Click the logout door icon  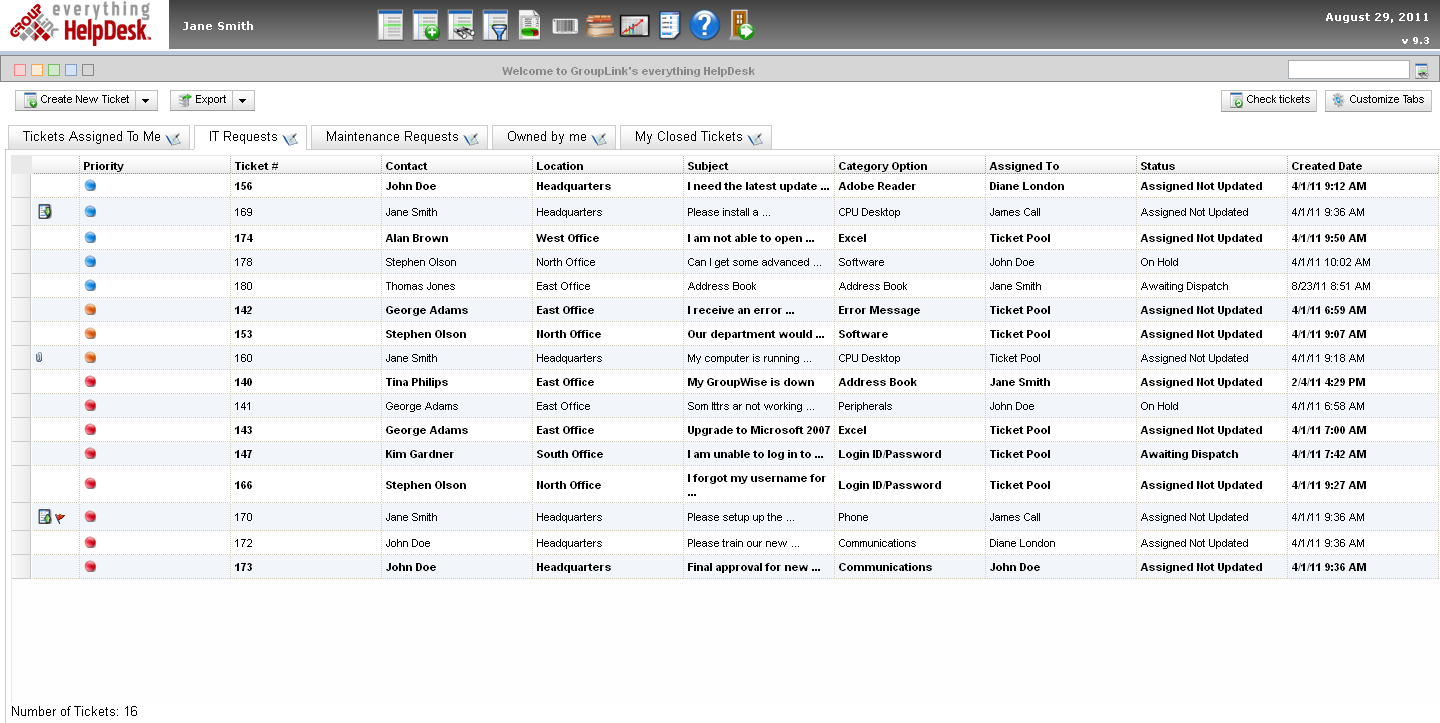point(741,25)
